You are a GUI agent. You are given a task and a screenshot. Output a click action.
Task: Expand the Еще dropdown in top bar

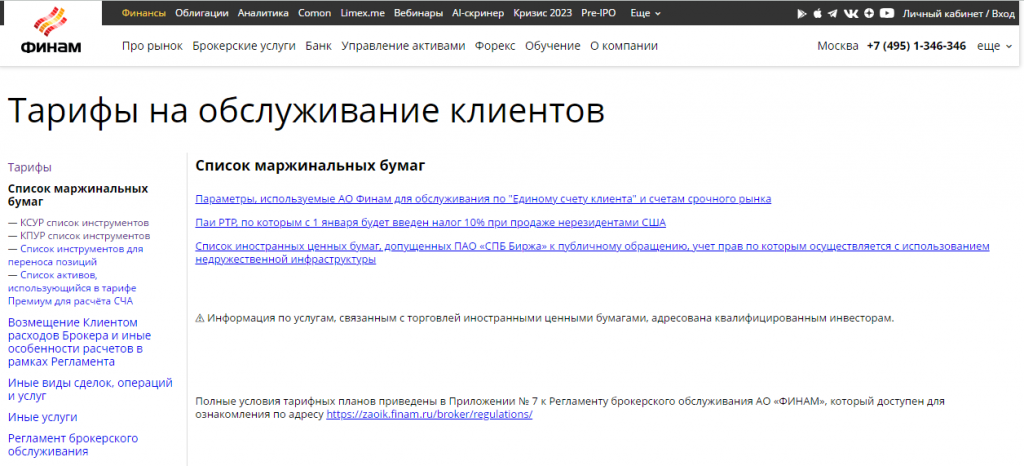click(645, 13)
